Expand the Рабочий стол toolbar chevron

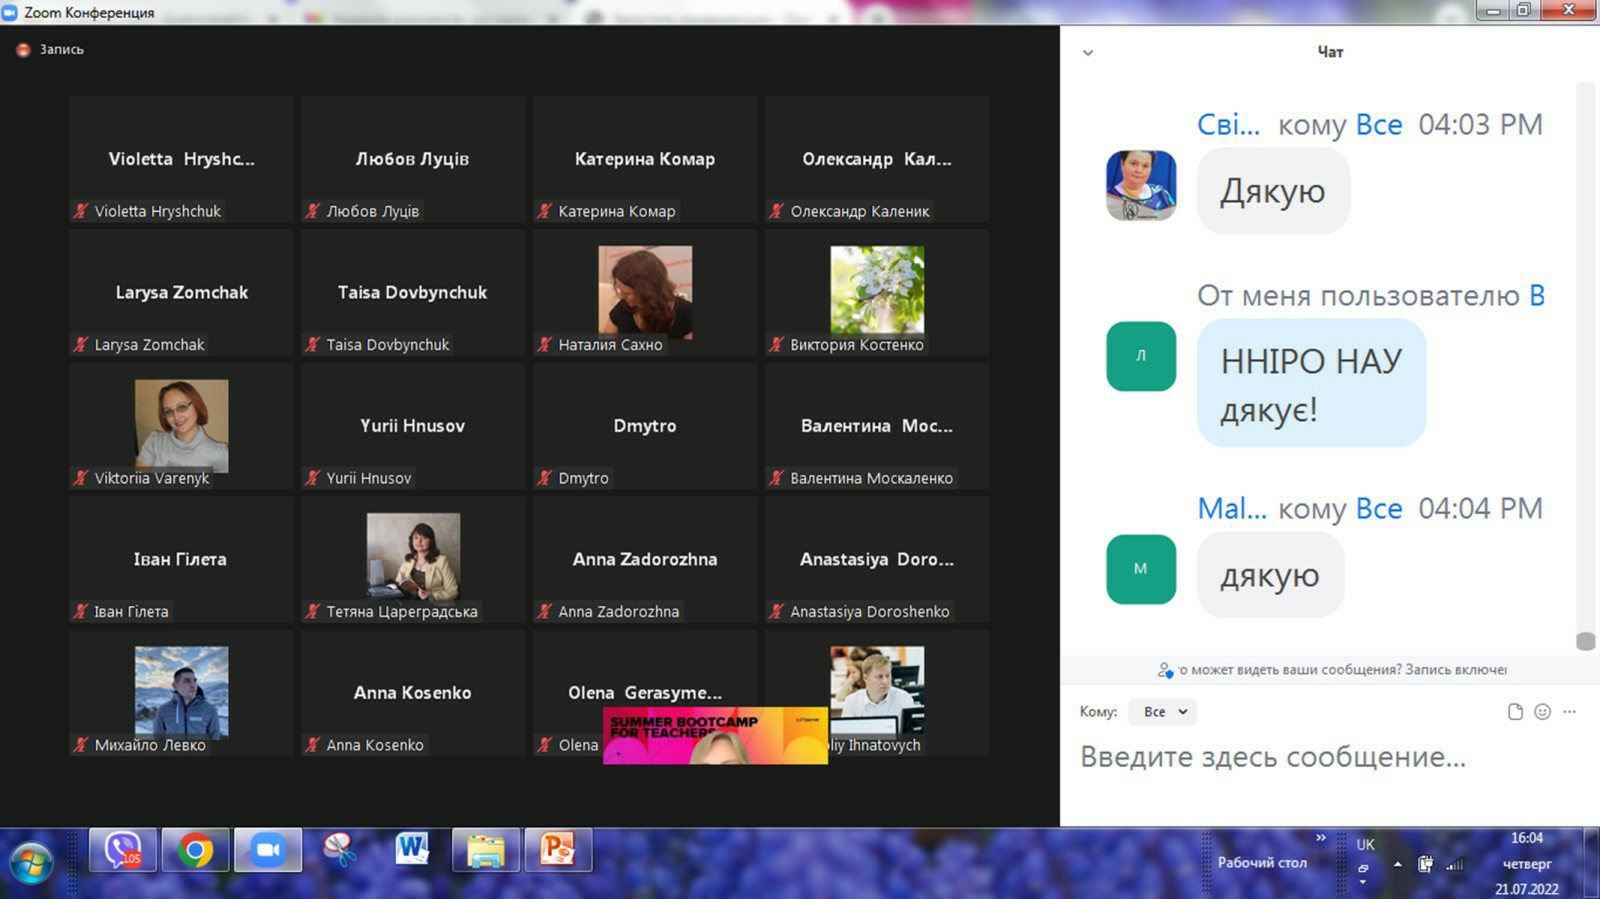coord(1321,838)
